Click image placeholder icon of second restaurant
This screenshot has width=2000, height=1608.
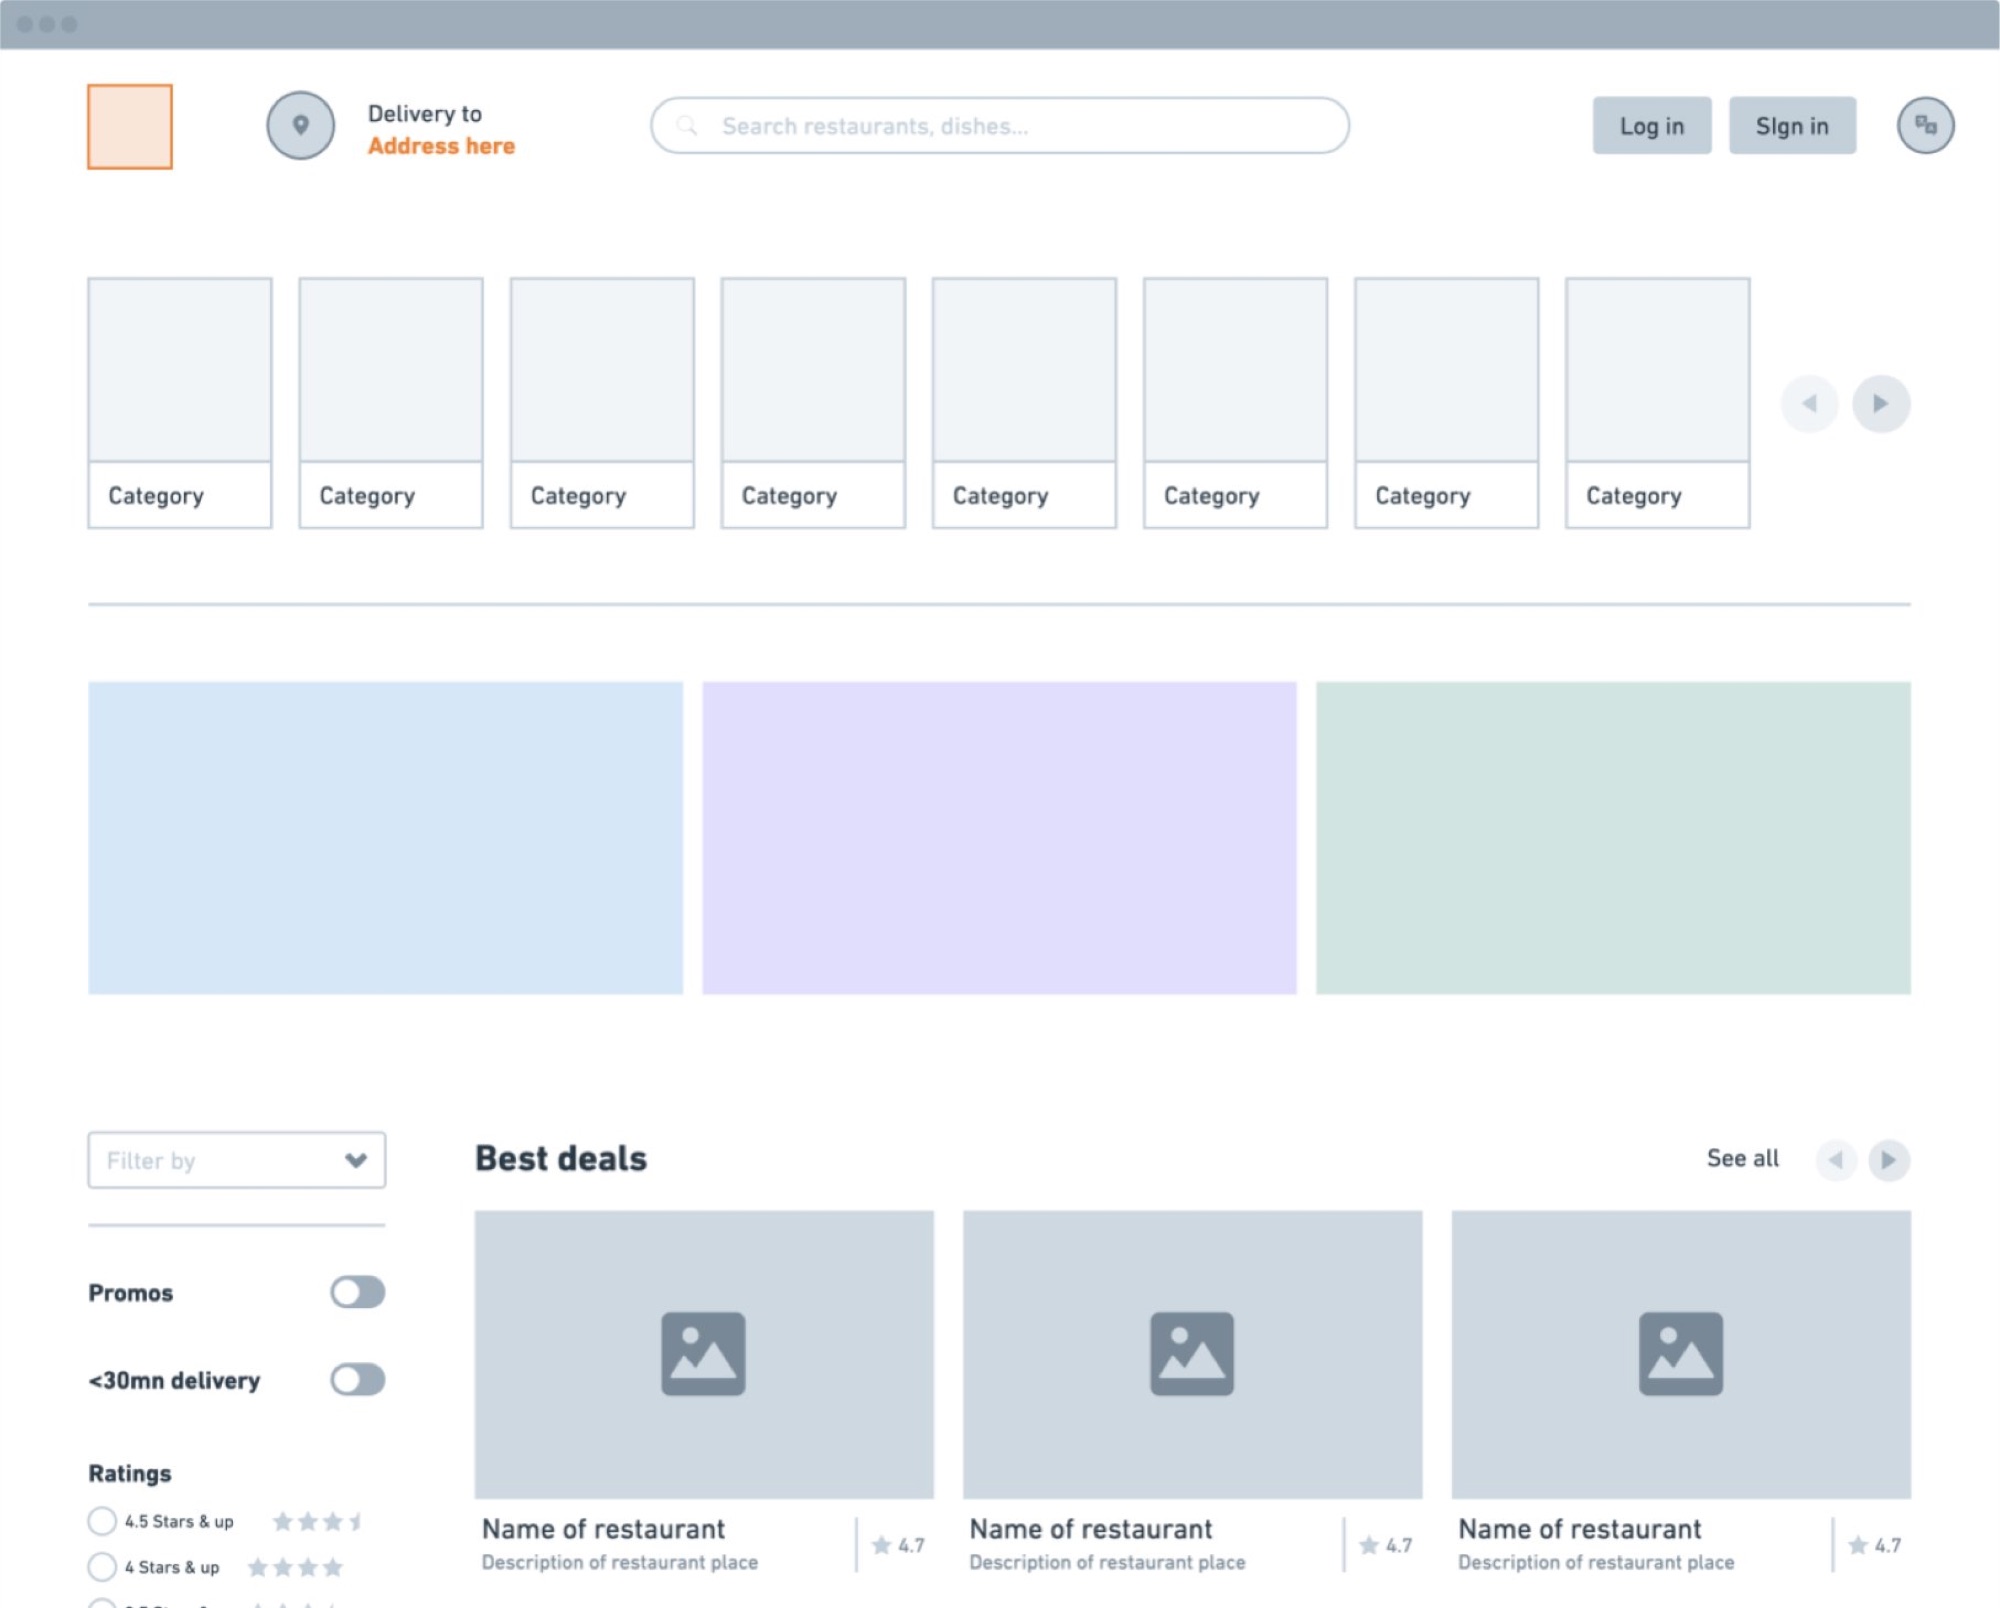pyautogui.click(x=1192, y=1353)
